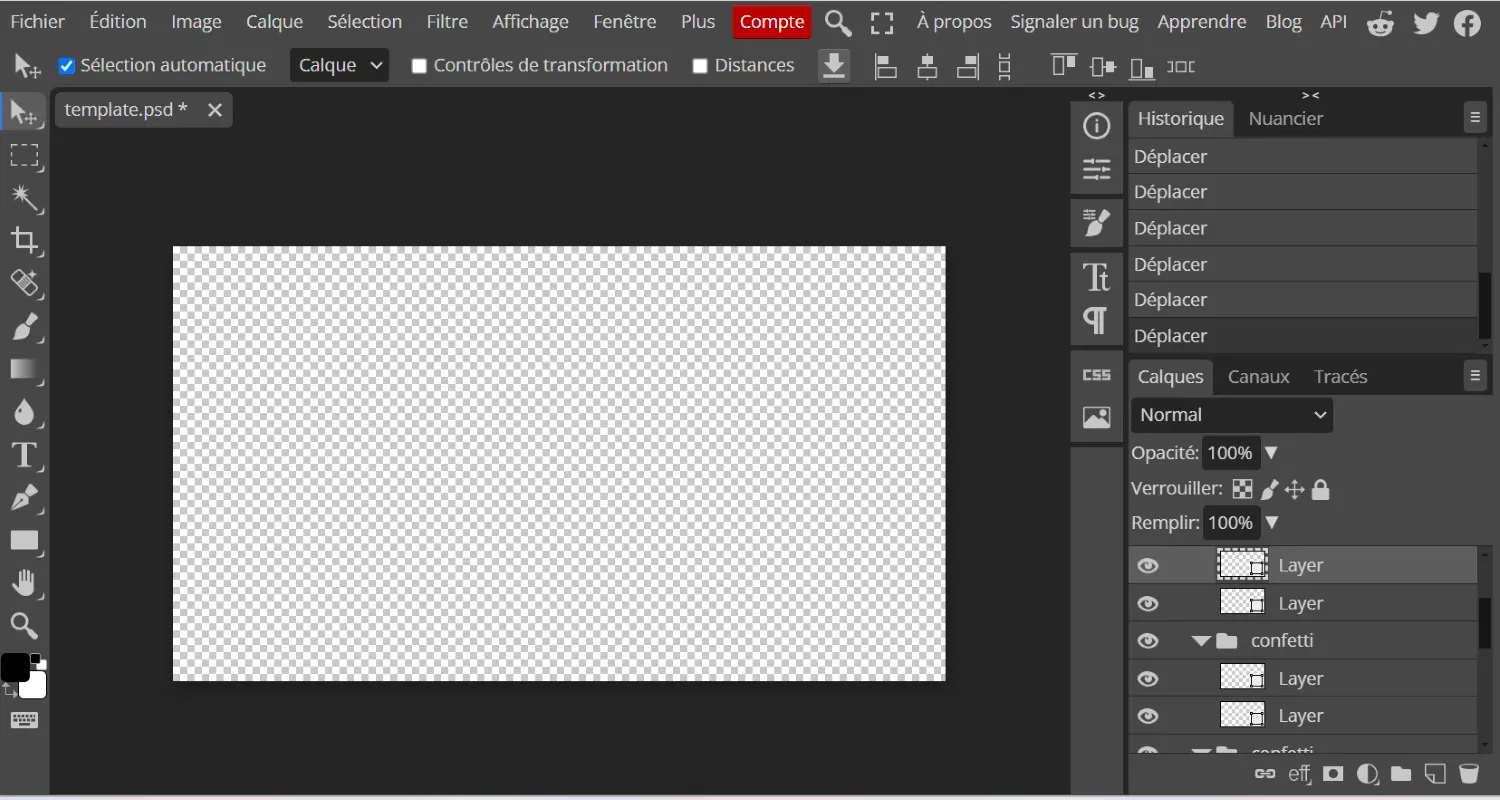Screen dimensions: 1500x800
Task: Add raster mask icon
Action: tap(1333, 773)
